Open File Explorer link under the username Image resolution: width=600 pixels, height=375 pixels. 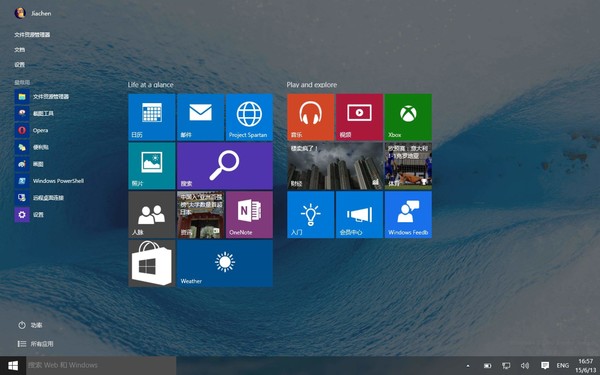[32, 34]
